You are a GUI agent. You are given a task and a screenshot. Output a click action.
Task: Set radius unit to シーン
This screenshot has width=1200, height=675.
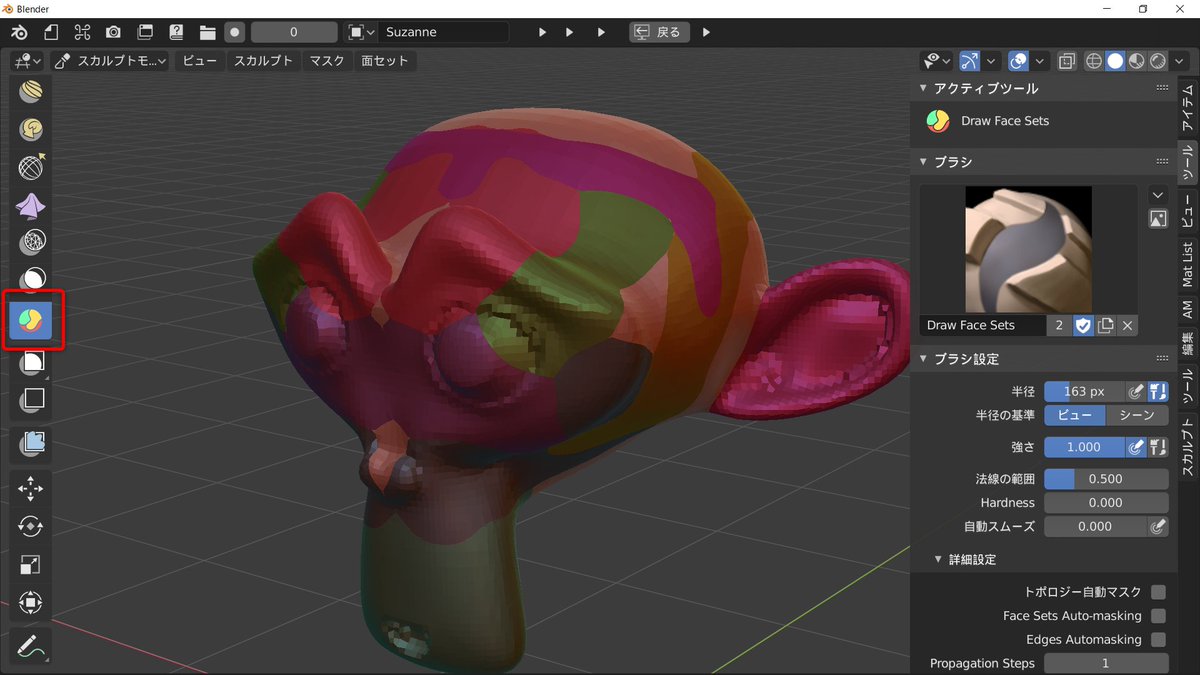[x=1137, y=415]
